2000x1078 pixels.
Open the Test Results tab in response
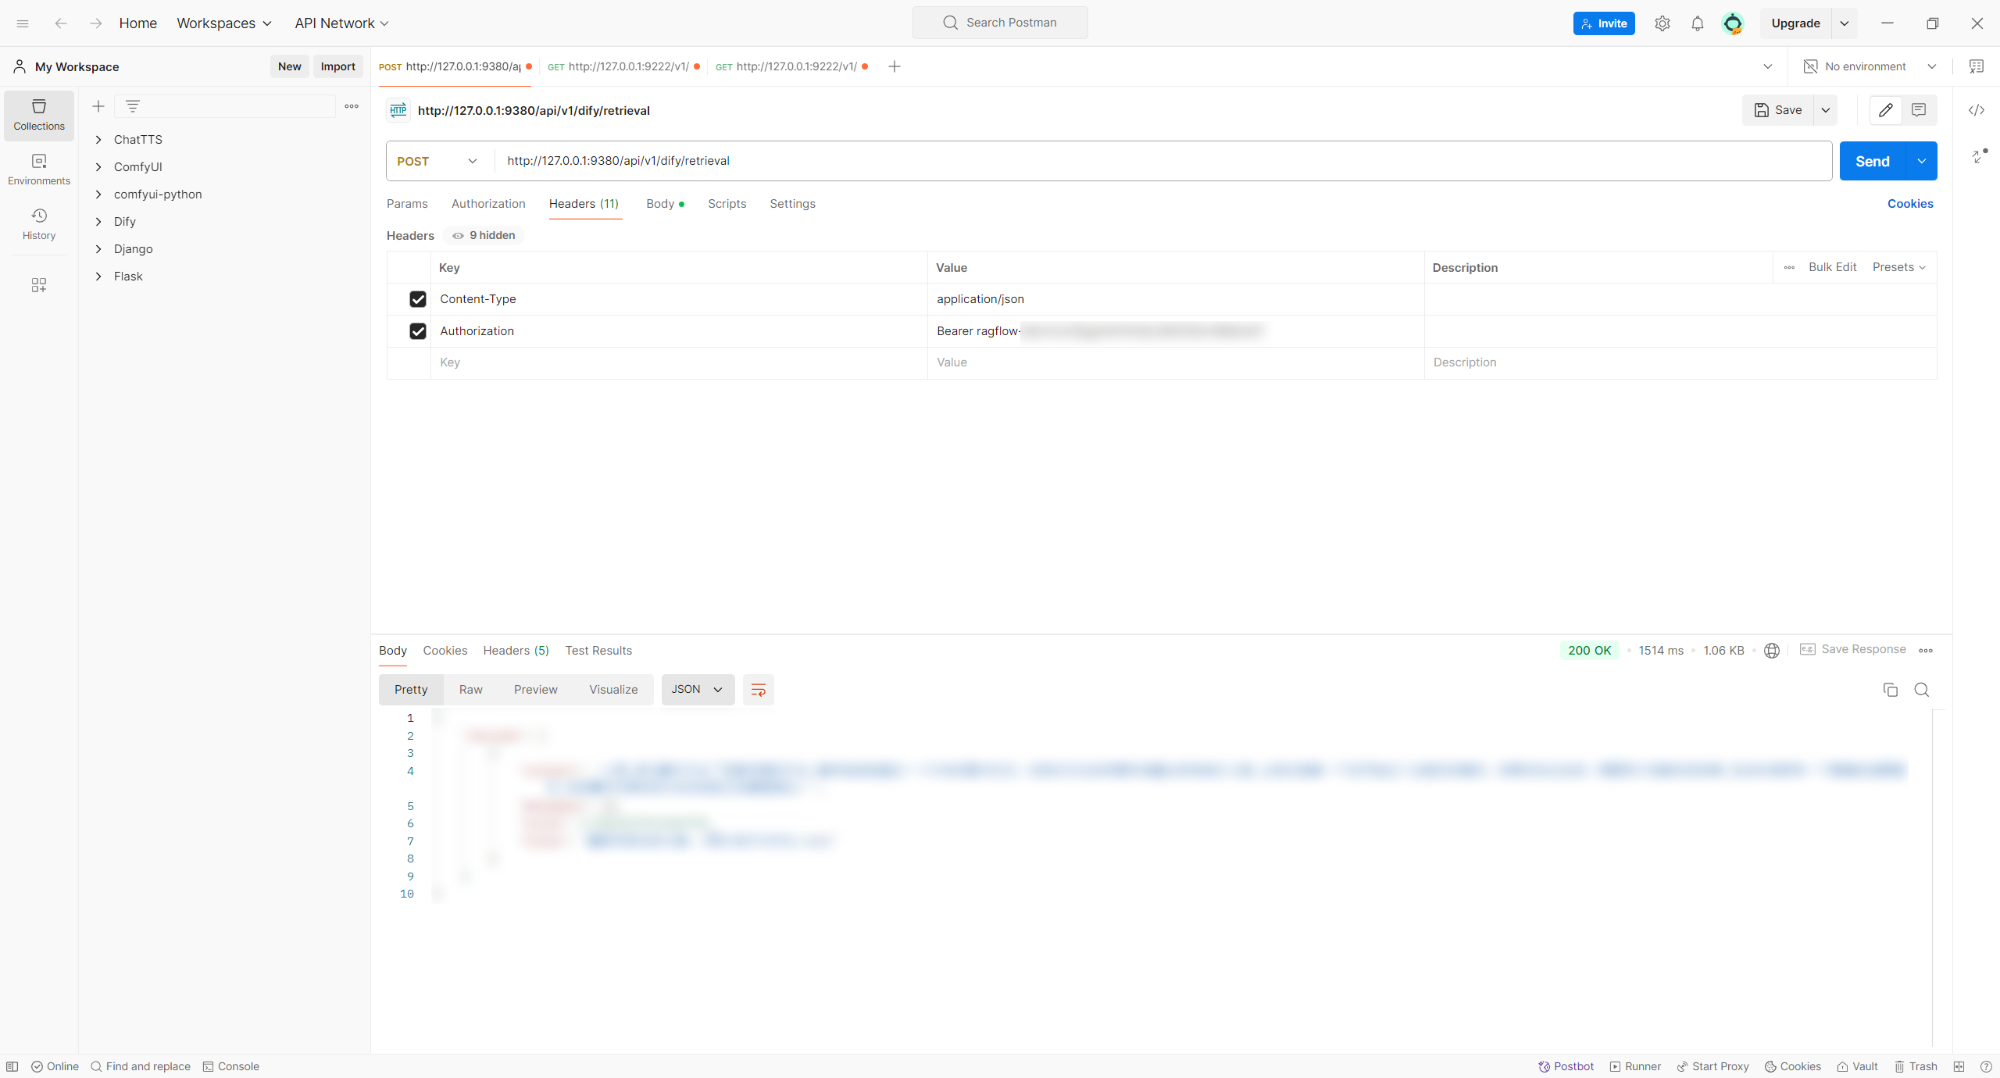598,650
